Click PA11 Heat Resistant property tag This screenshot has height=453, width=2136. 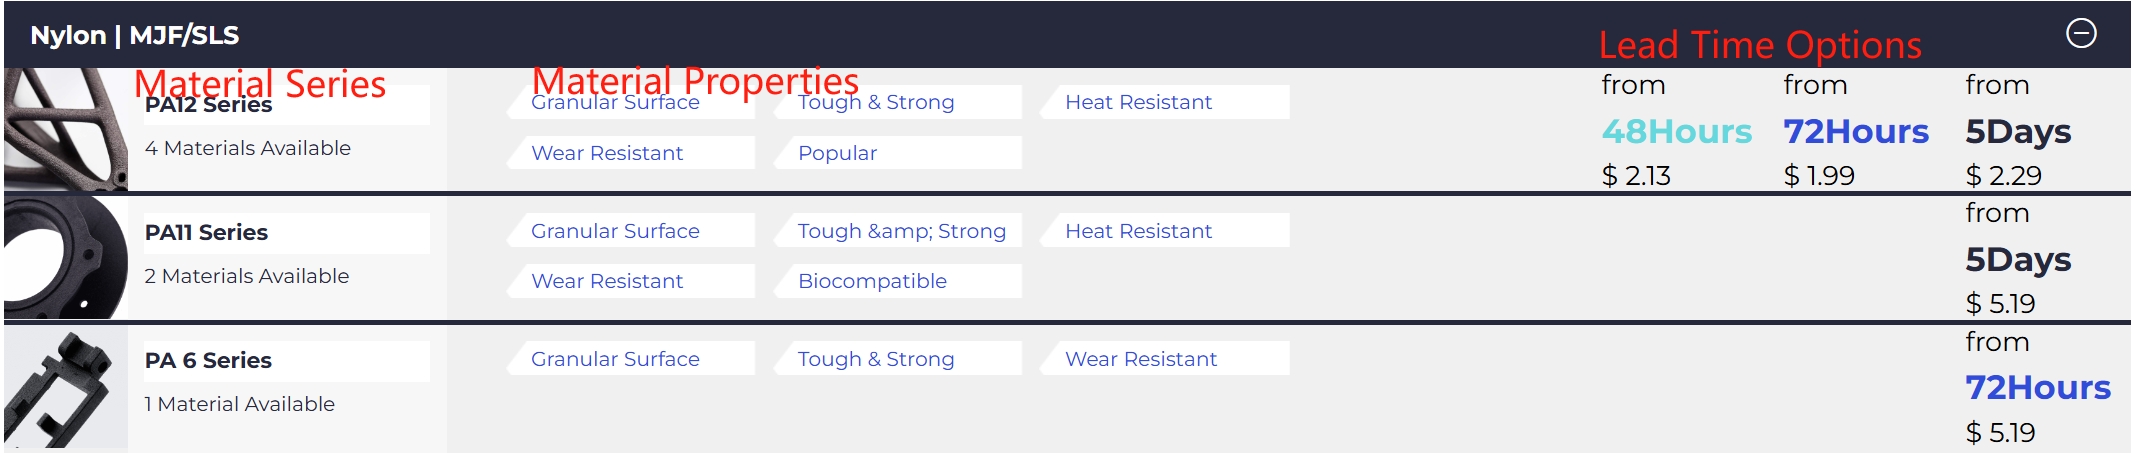1138,231
